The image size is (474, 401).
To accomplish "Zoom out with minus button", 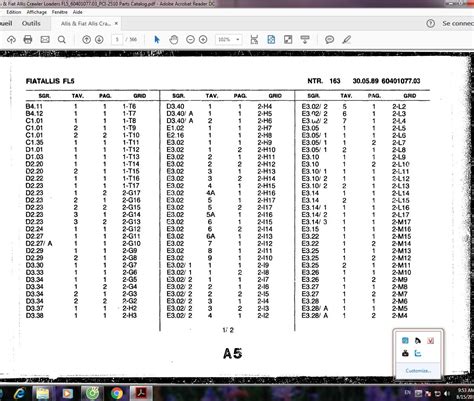I will [190, 40].
